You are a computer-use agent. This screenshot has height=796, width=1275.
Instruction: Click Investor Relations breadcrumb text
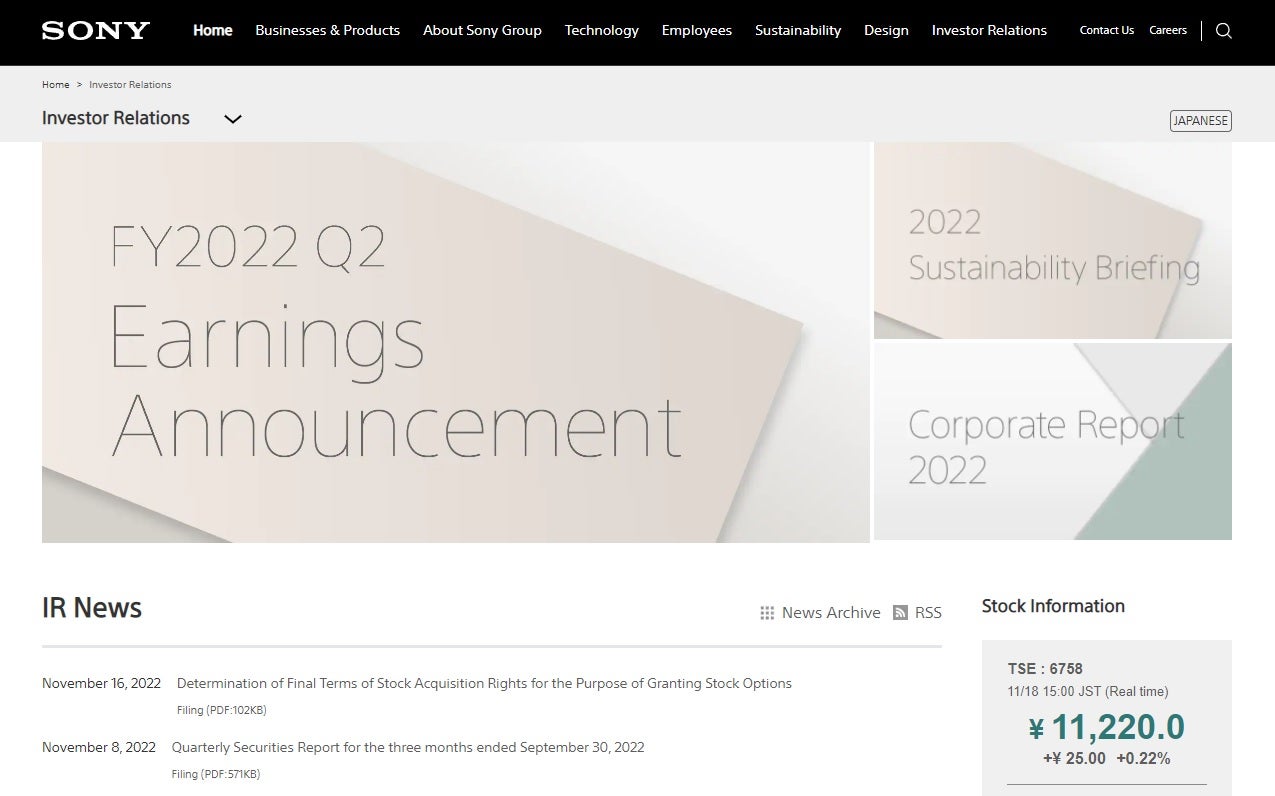[x=130, y=85]
